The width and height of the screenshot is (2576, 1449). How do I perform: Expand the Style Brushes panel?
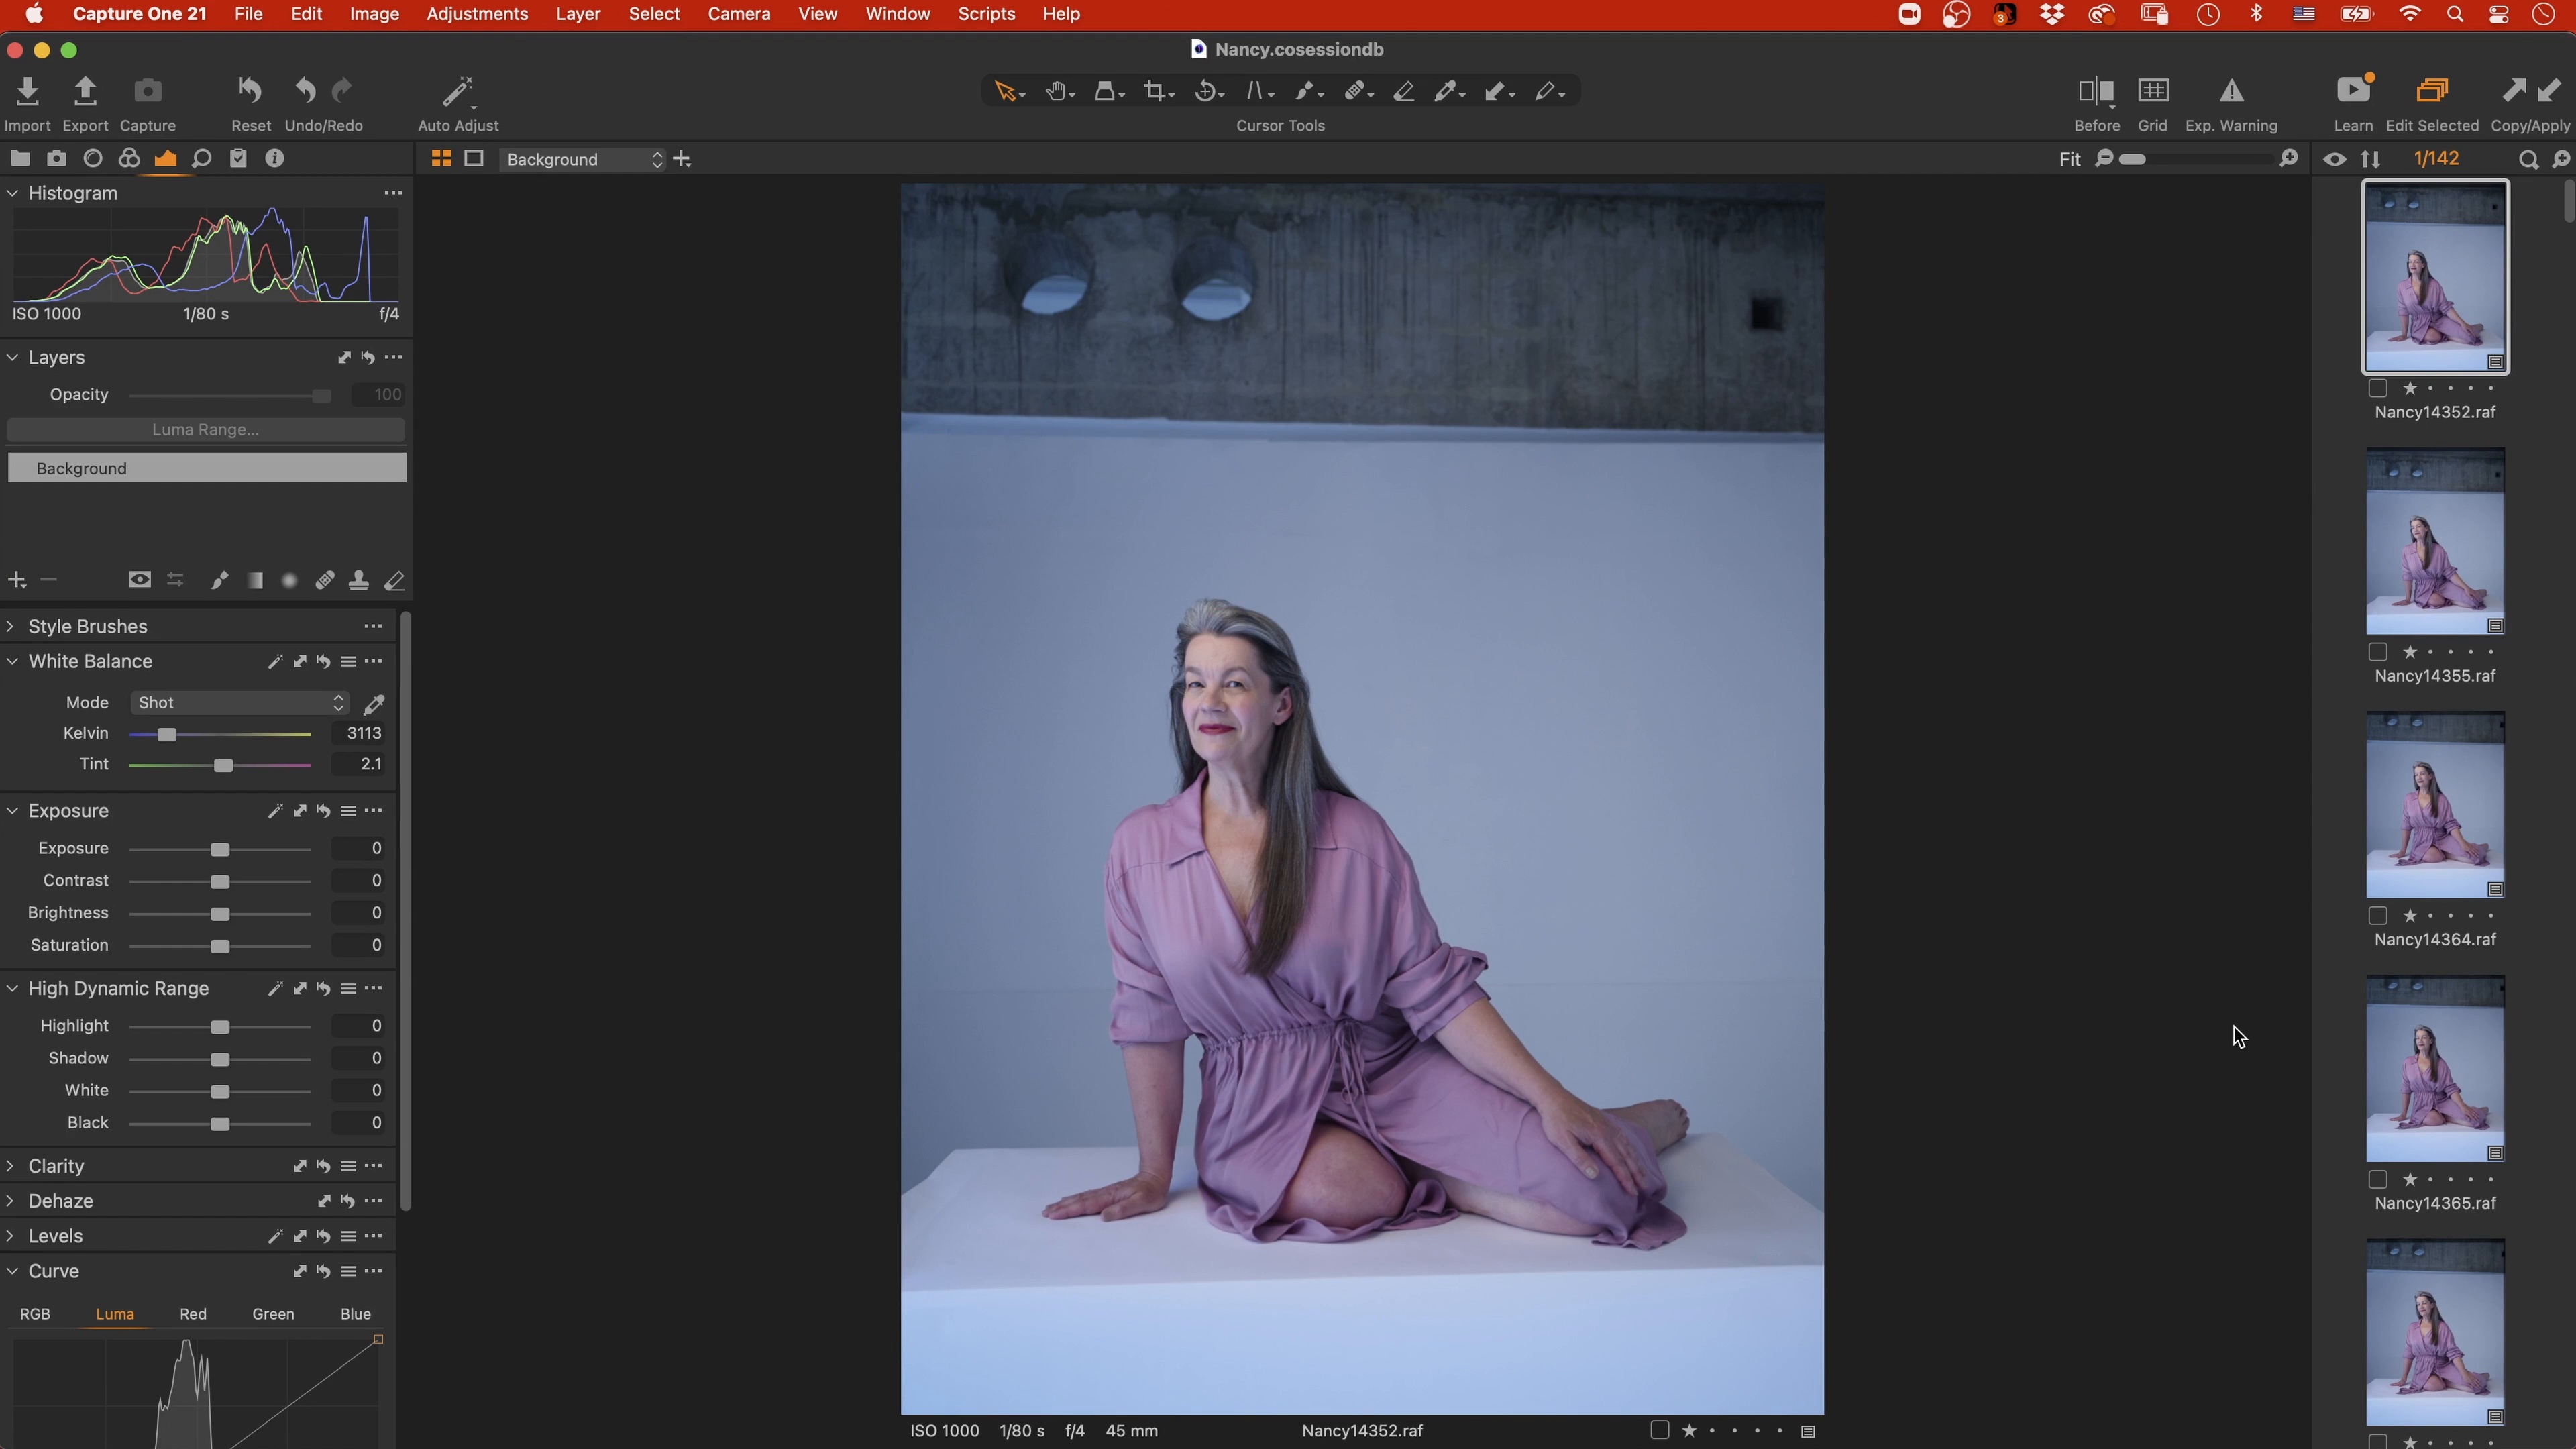(11, 626)
